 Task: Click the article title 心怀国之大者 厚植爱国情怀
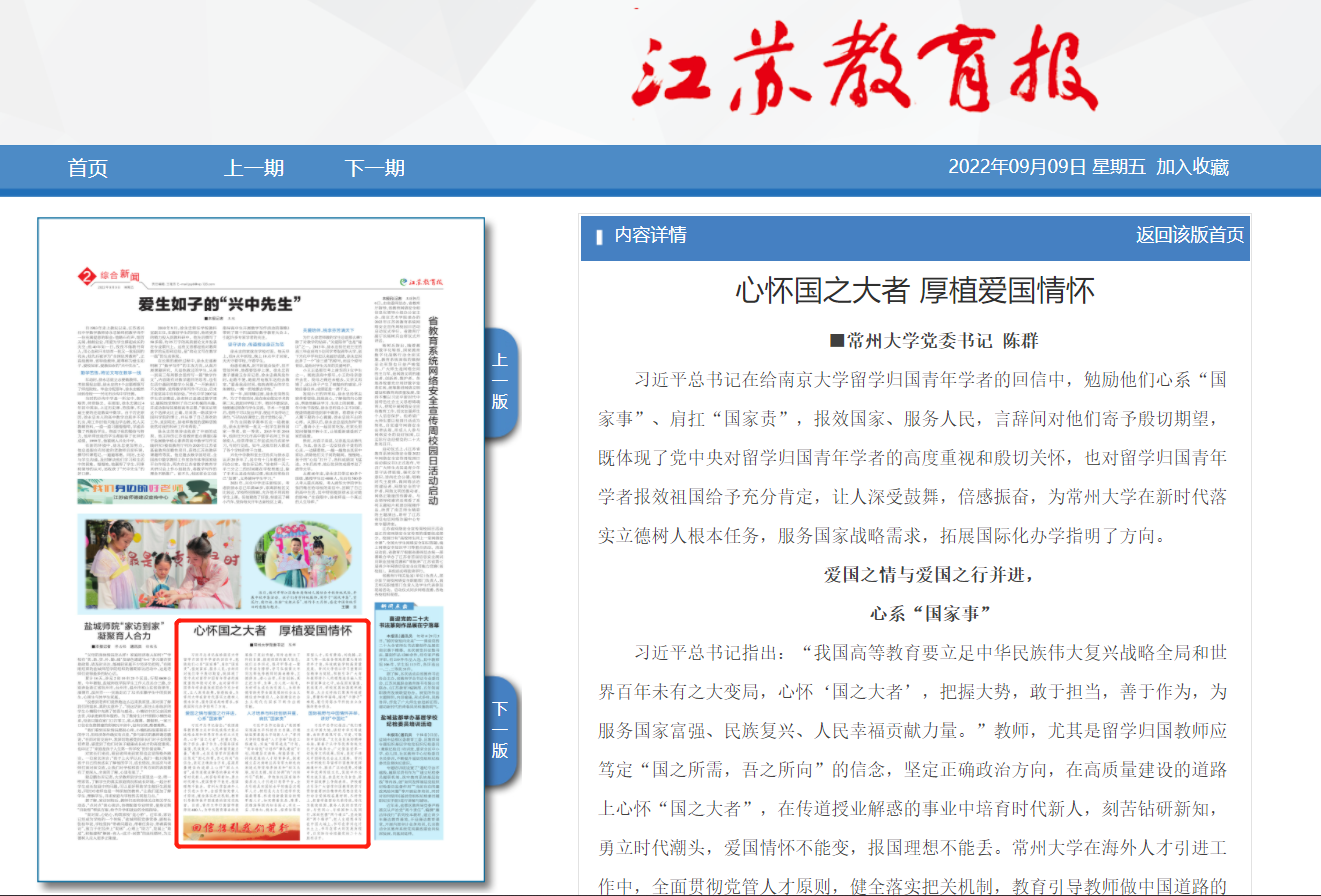click(x=914, y=291)
